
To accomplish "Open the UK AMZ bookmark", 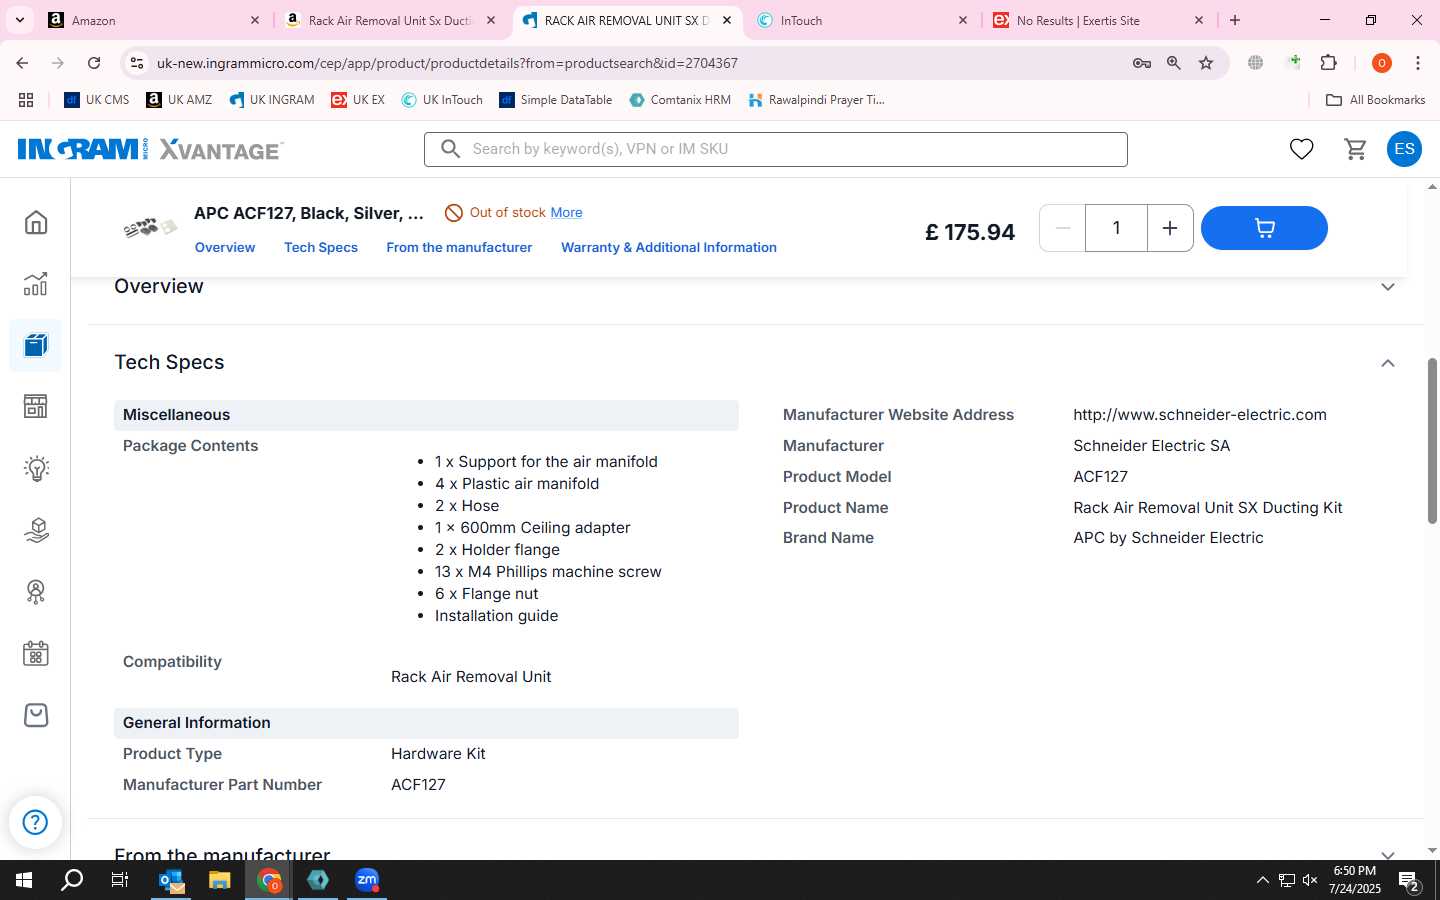I will (180, 100).
